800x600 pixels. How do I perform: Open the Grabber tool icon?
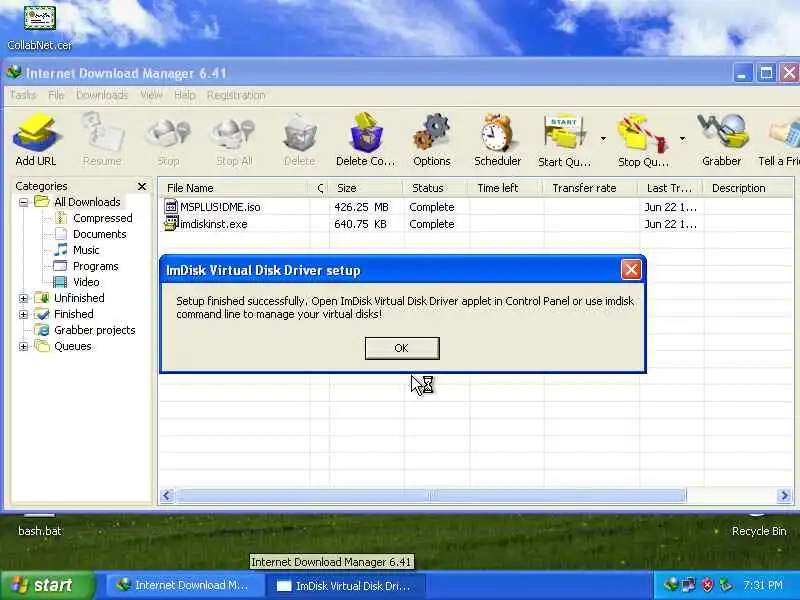coord(721,139)
